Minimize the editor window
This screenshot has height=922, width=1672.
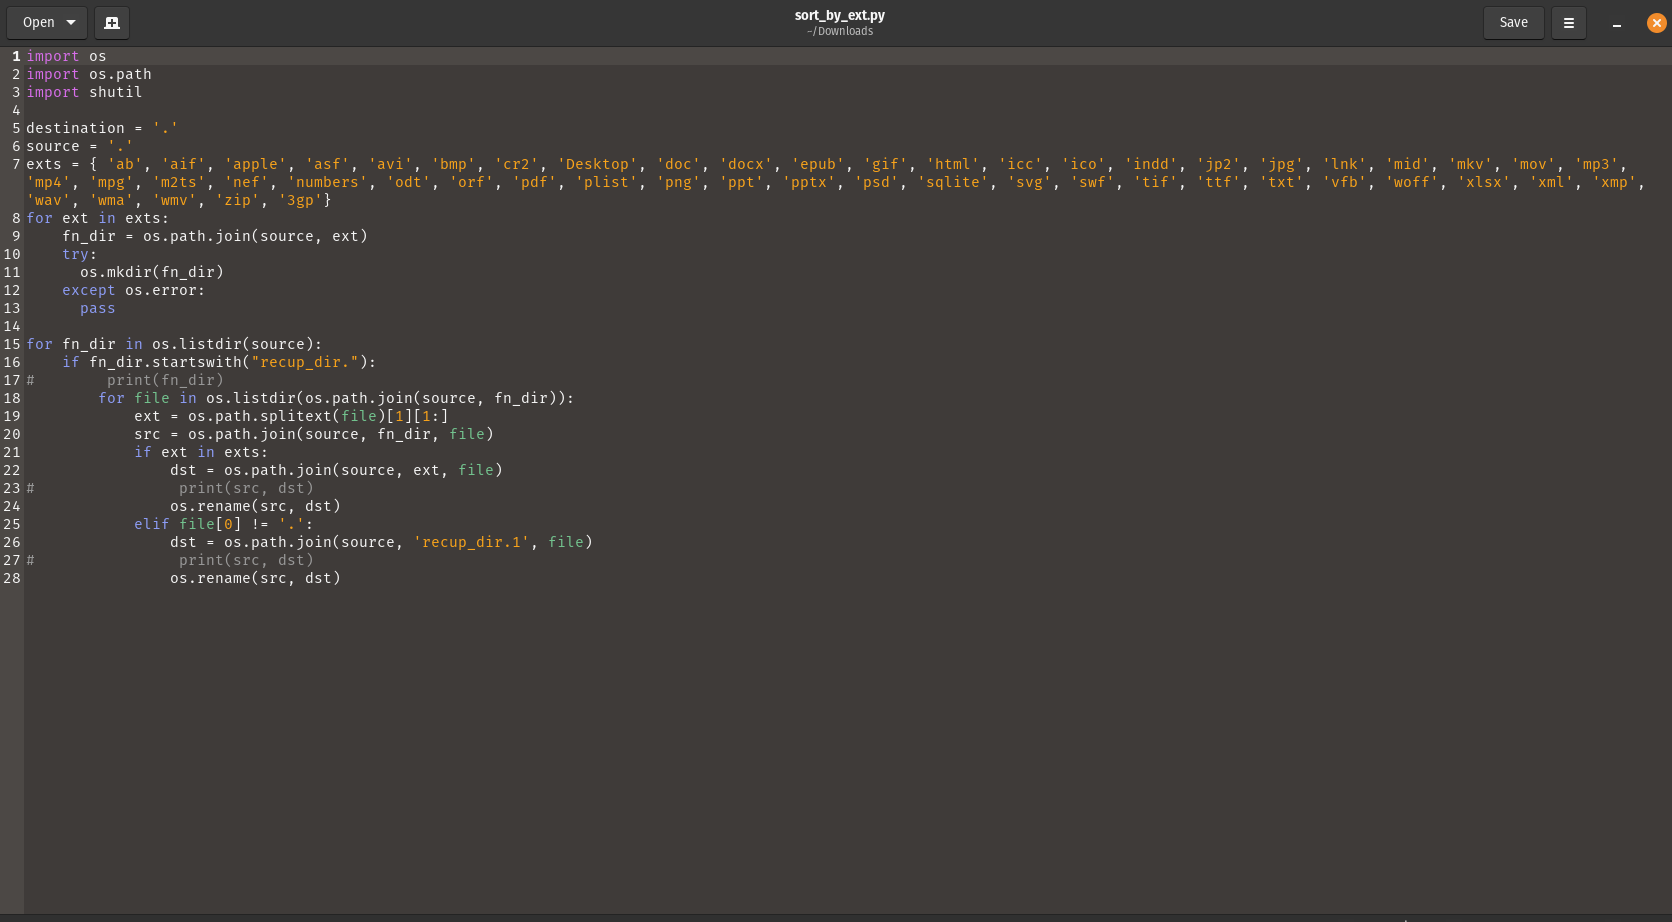[1616, 22]
